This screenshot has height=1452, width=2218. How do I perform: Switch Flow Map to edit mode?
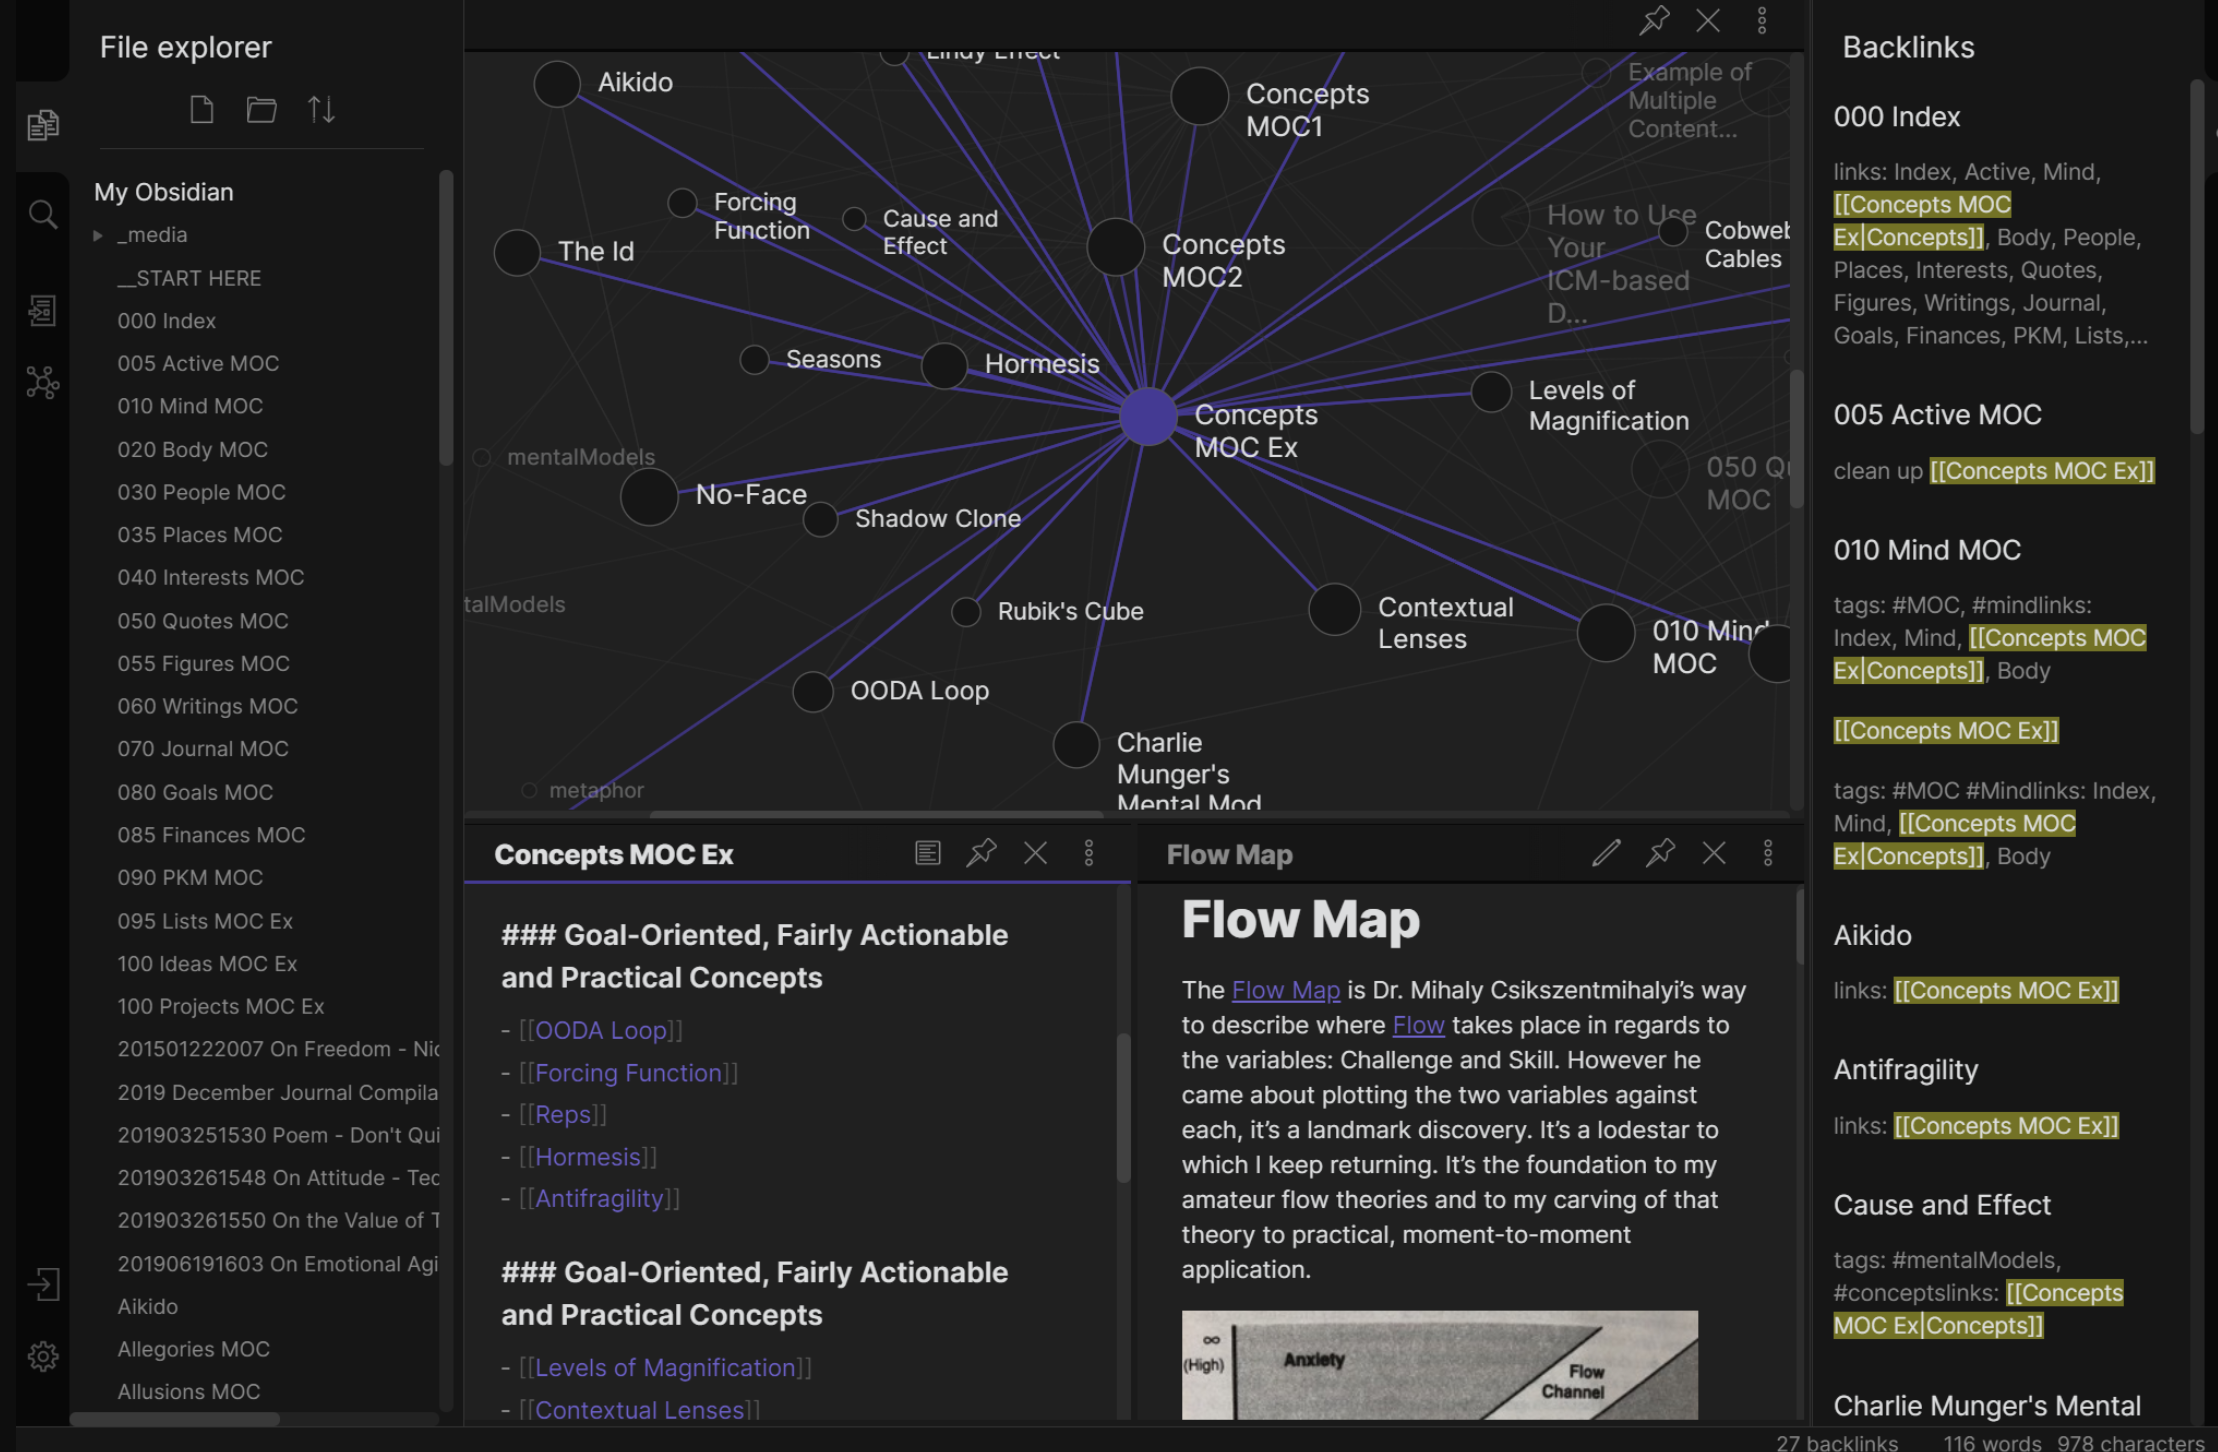point(1606,853)
